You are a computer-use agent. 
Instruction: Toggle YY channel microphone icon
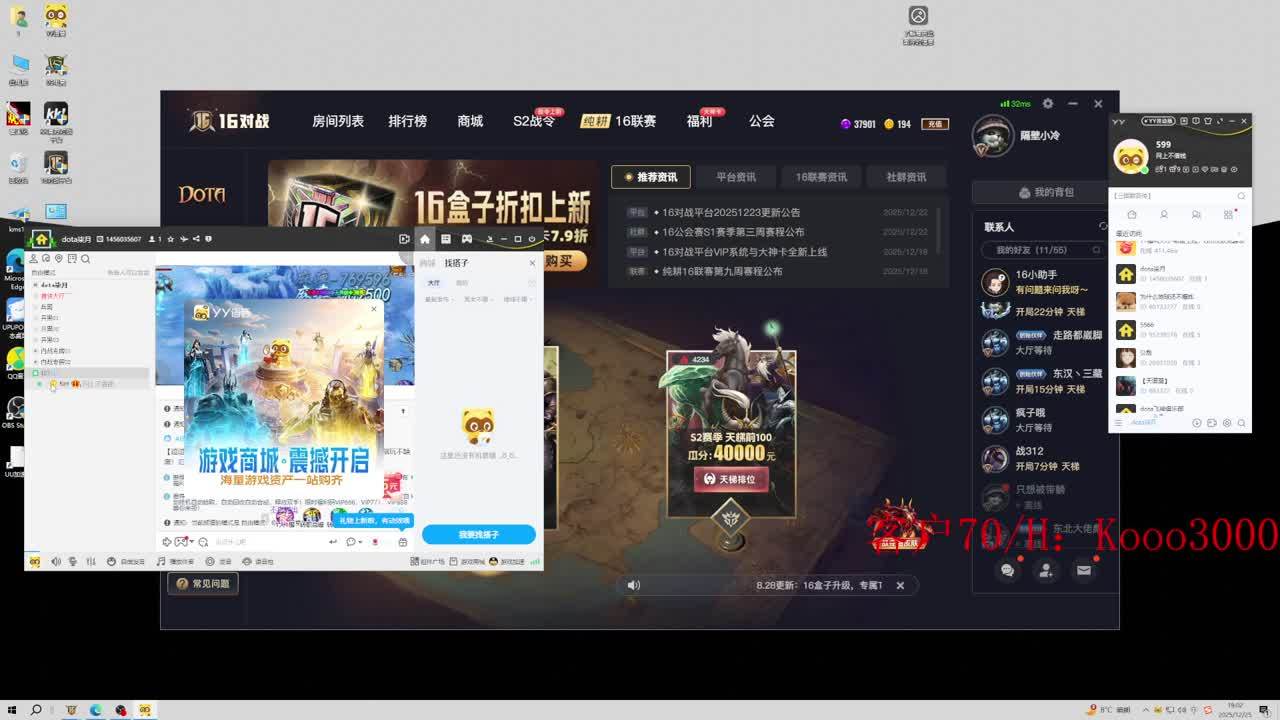tap(73, 562)
